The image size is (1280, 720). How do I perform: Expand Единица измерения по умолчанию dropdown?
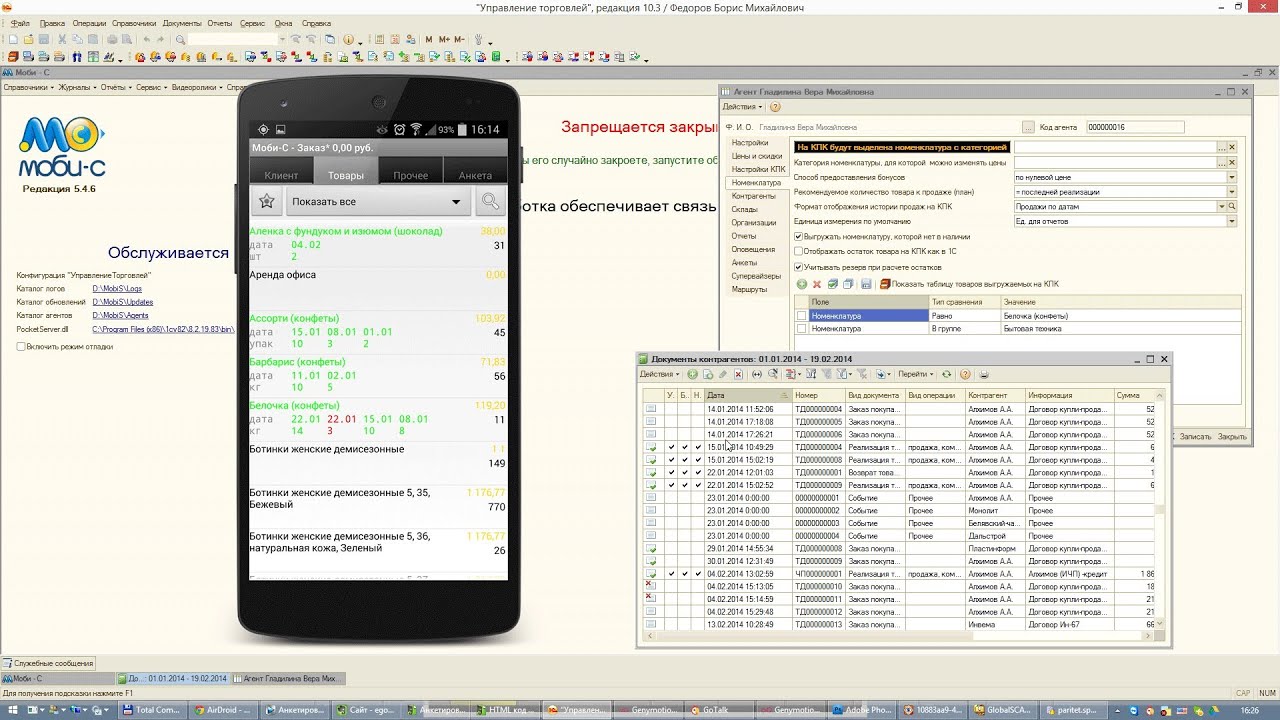pyautogui.click(x=1232, y=222)
